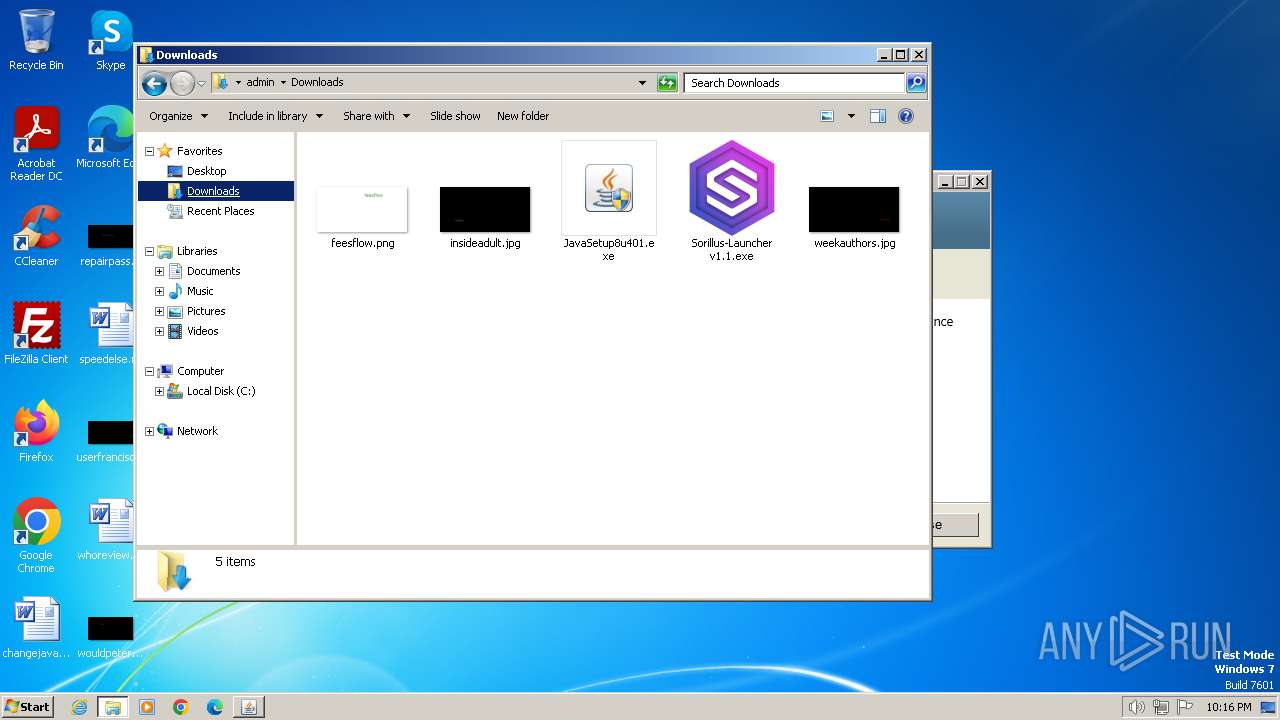Image resolution: width=1280 pixels, height=720 pixels.
Task: Open the Organize menu
Action: (x=178, y=116)
